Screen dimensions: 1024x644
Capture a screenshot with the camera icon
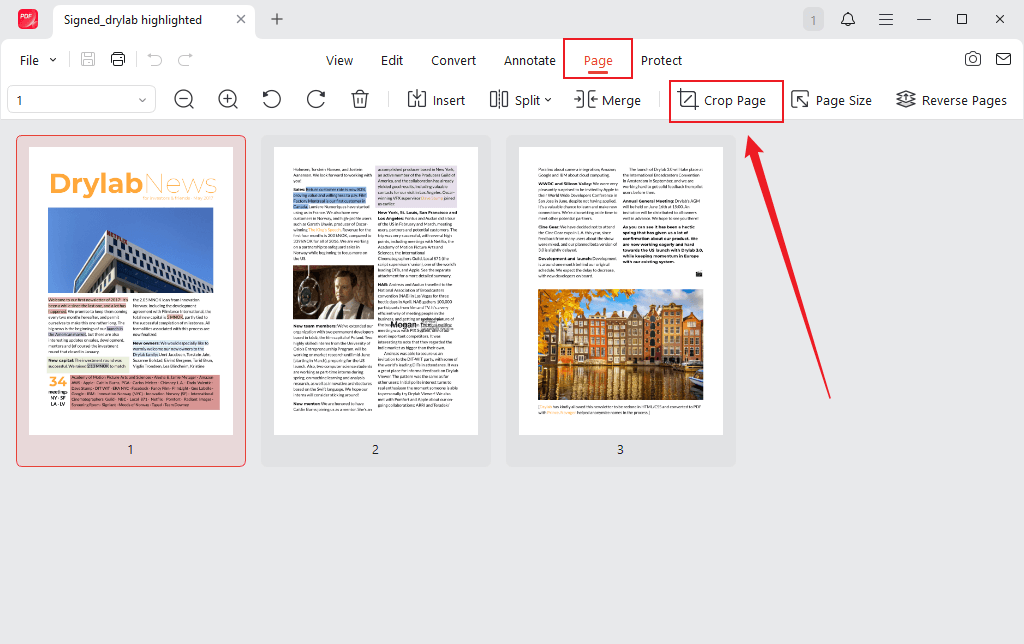point(972,60)
